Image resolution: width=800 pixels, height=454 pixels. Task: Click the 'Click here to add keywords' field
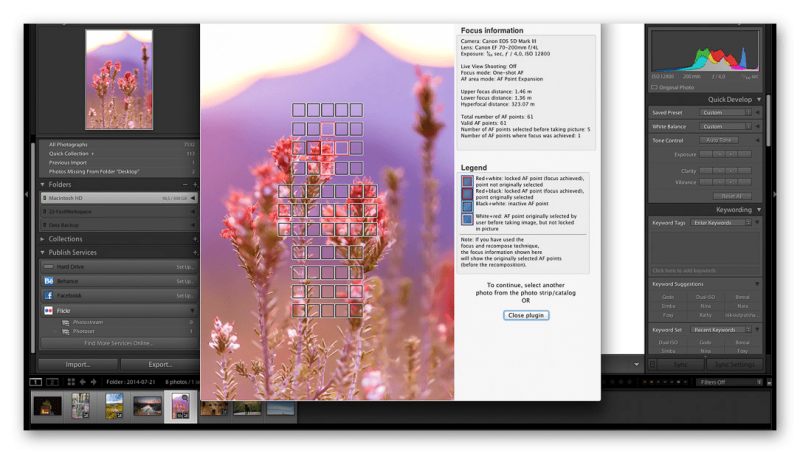pos(705,270)
